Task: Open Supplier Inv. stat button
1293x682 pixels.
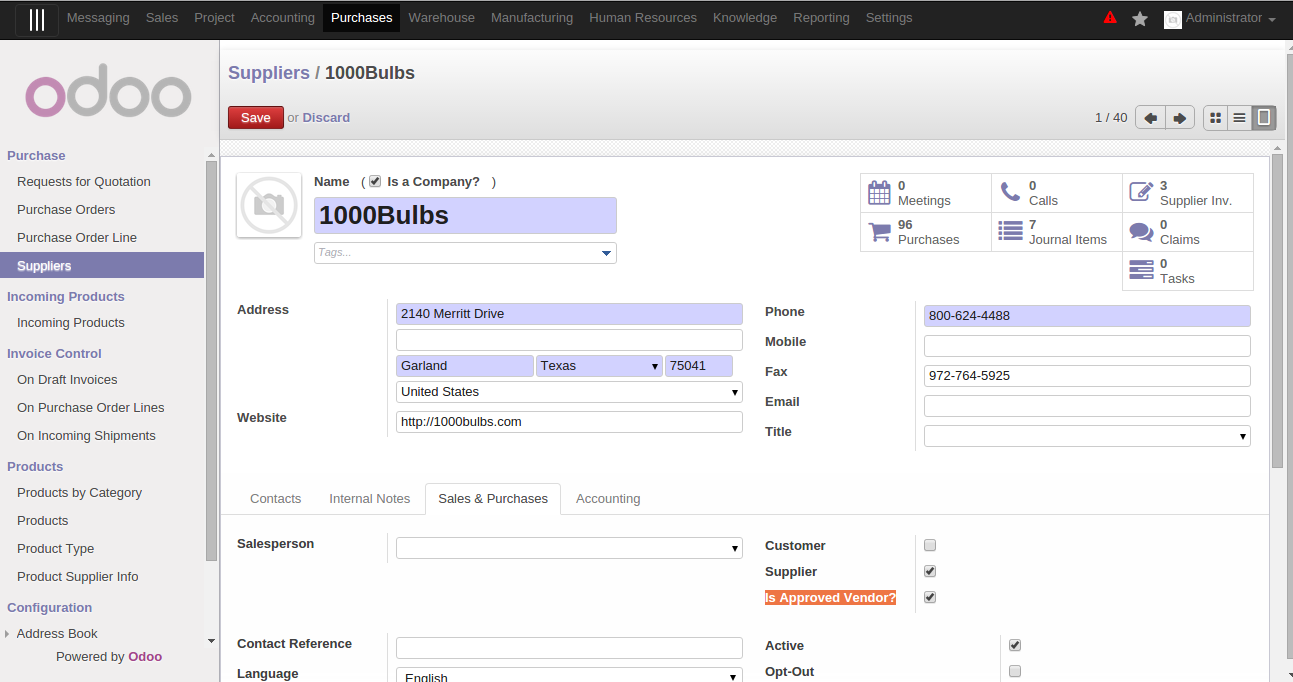Action: (x=1188, y=193)
